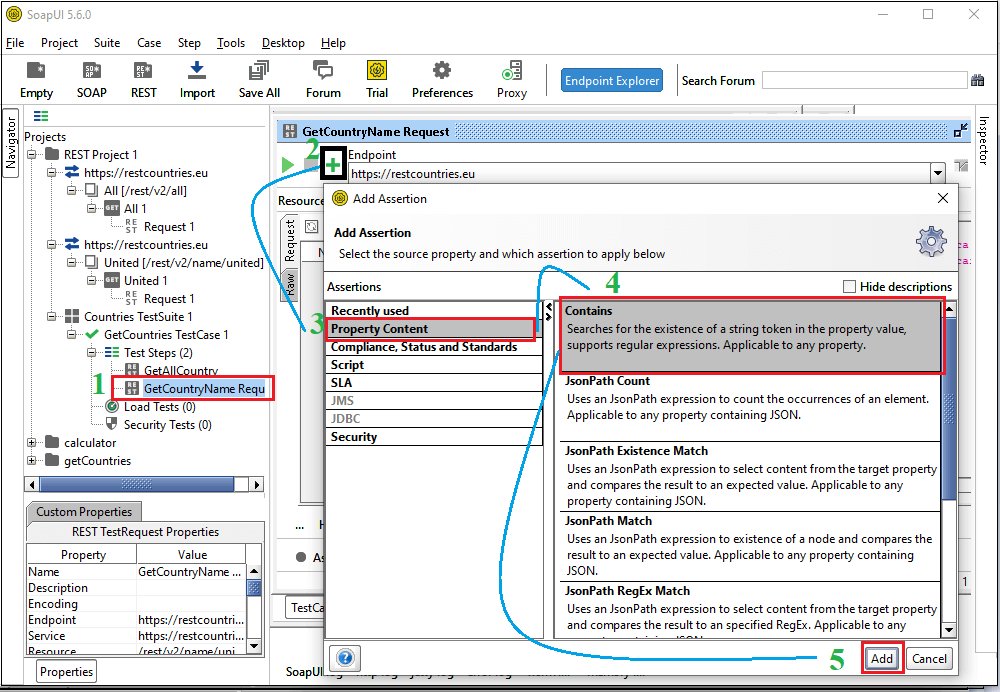Click the green plus add assertion icon

(x=333, y=165)
